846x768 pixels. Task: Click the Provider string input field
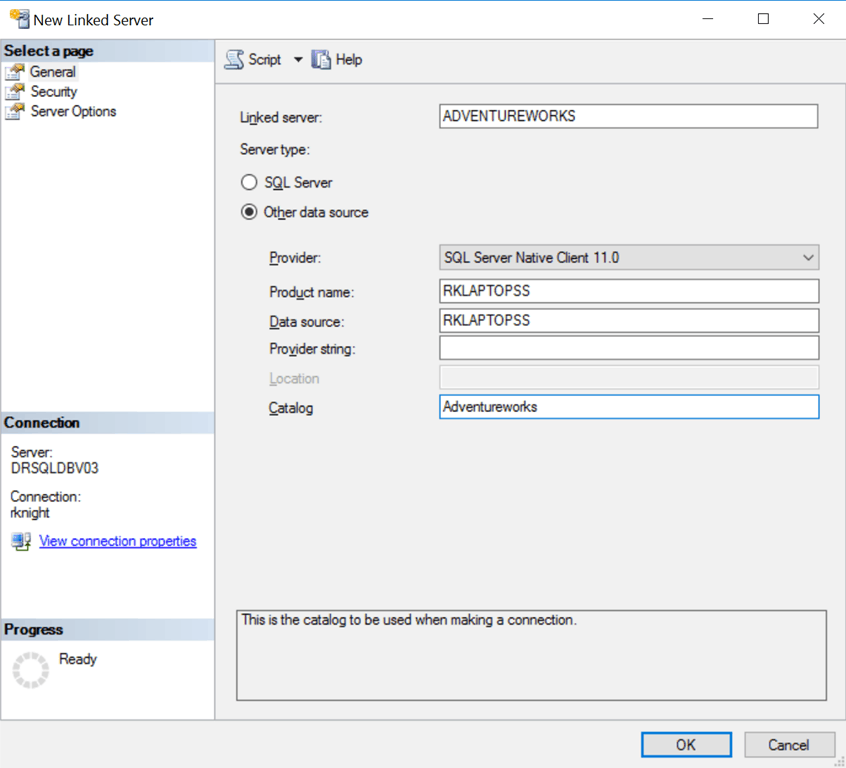(629, 348)
